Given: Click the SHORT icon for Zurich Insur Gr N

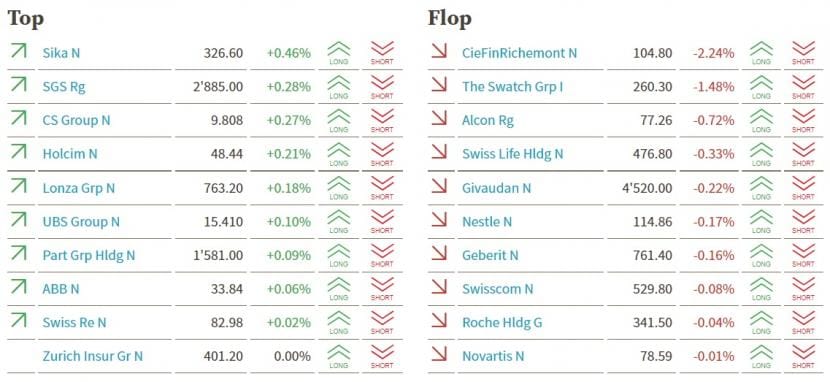Looking at the screenshot, I should [382, 356].
